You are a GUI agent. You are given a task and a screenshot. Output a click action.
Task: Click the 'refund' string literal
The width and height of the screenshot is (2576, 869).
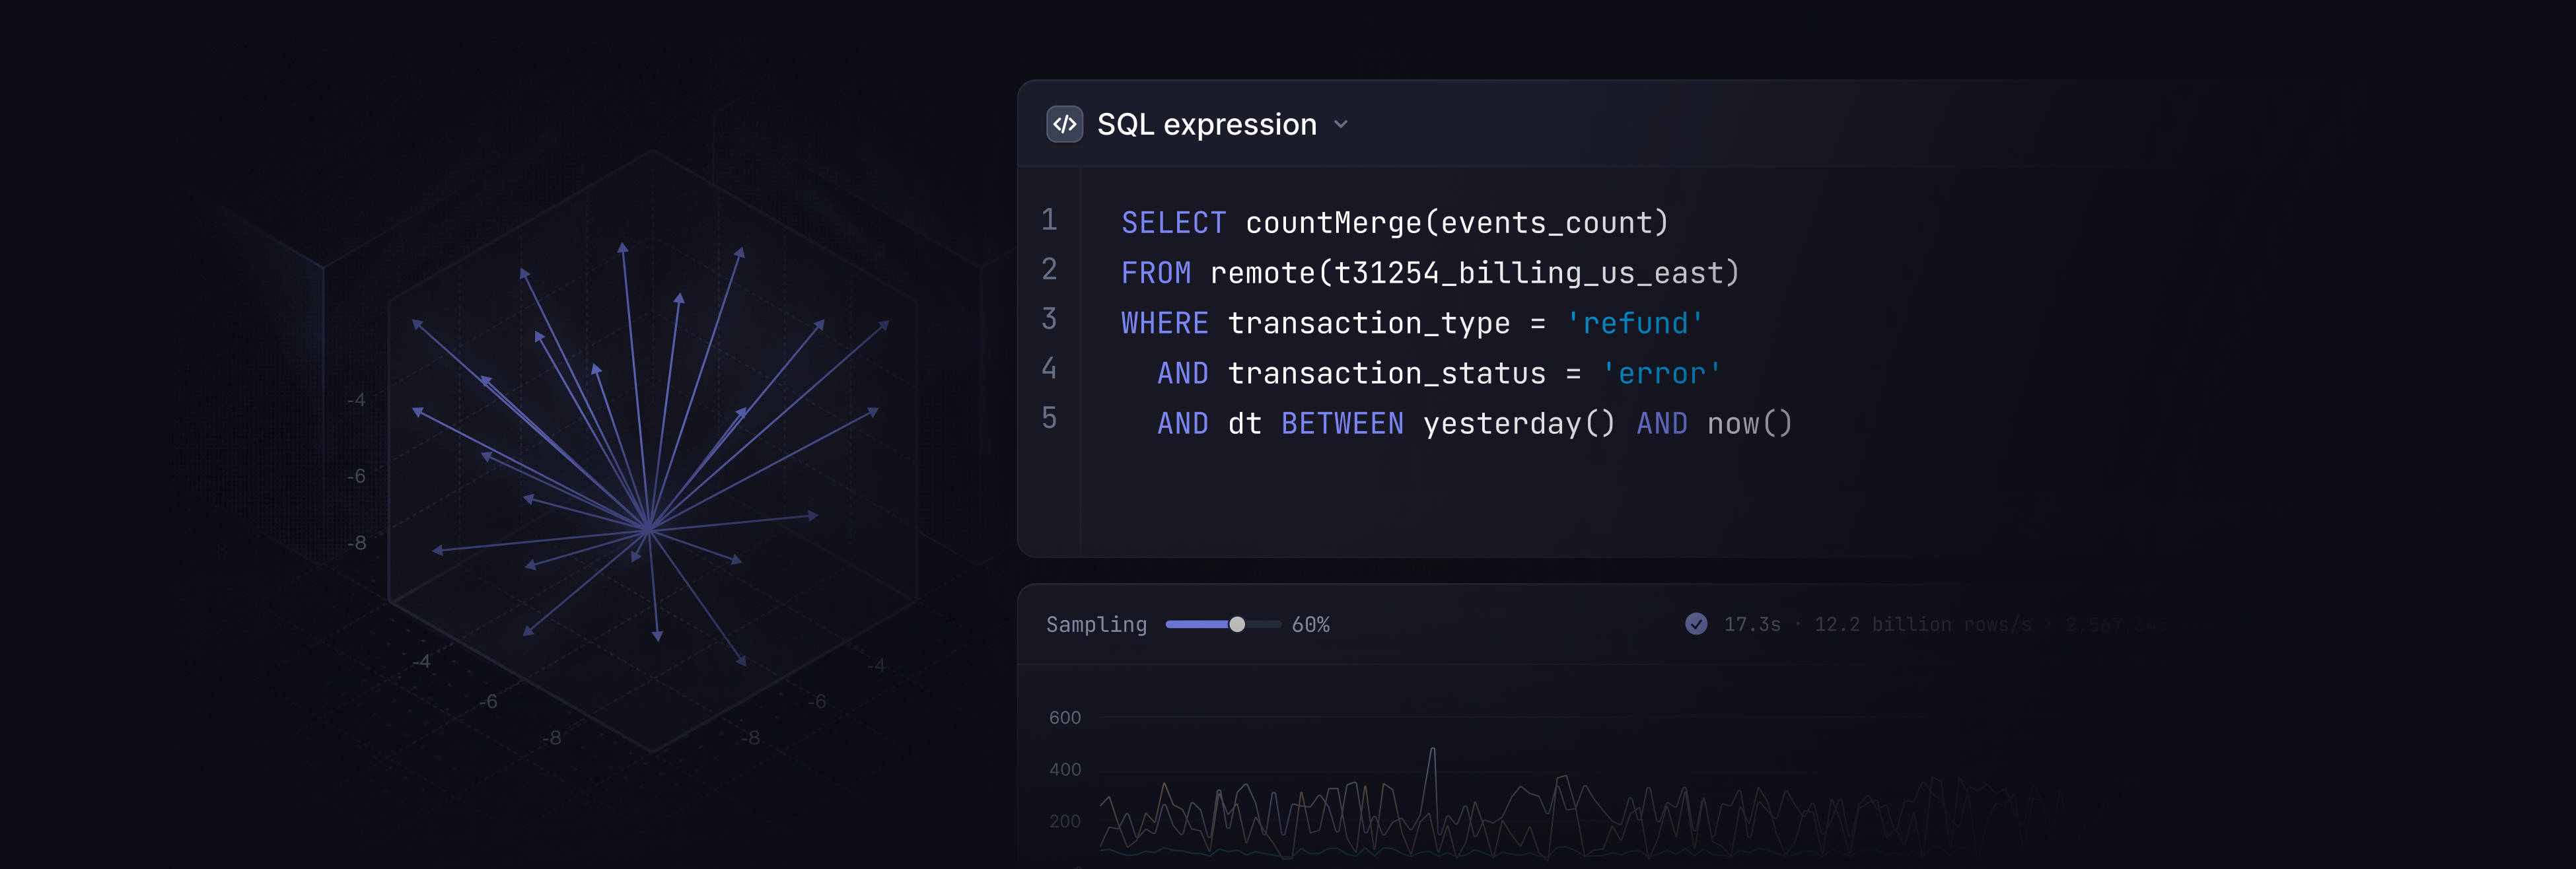pyautogui.click(x=1634, y=323)
